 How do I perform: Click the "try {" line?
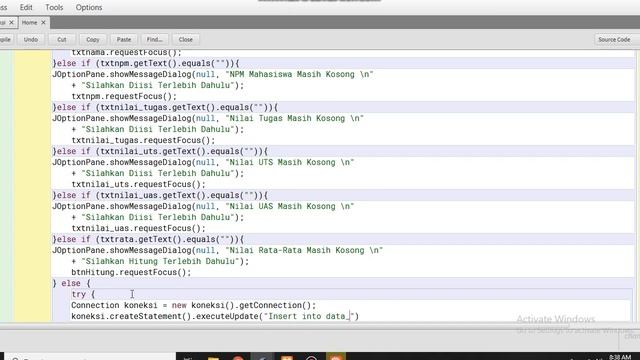pos(83,294)
